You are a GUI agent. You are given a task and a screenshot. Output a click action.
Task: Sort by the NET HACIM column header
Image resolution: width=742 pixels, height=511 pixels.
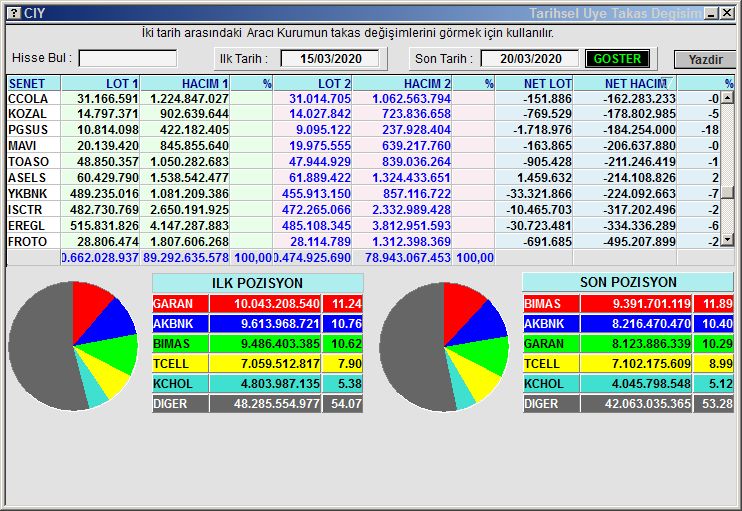(635, 83)
